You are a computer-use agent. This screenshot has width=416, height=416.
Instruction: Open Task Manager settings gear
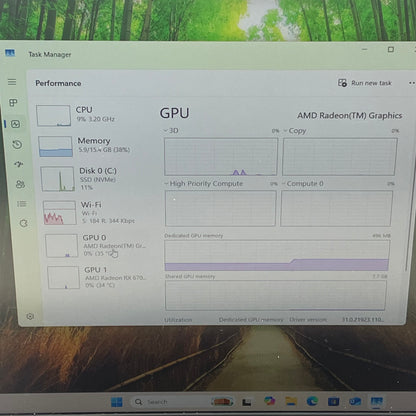(x=30, y=316)
